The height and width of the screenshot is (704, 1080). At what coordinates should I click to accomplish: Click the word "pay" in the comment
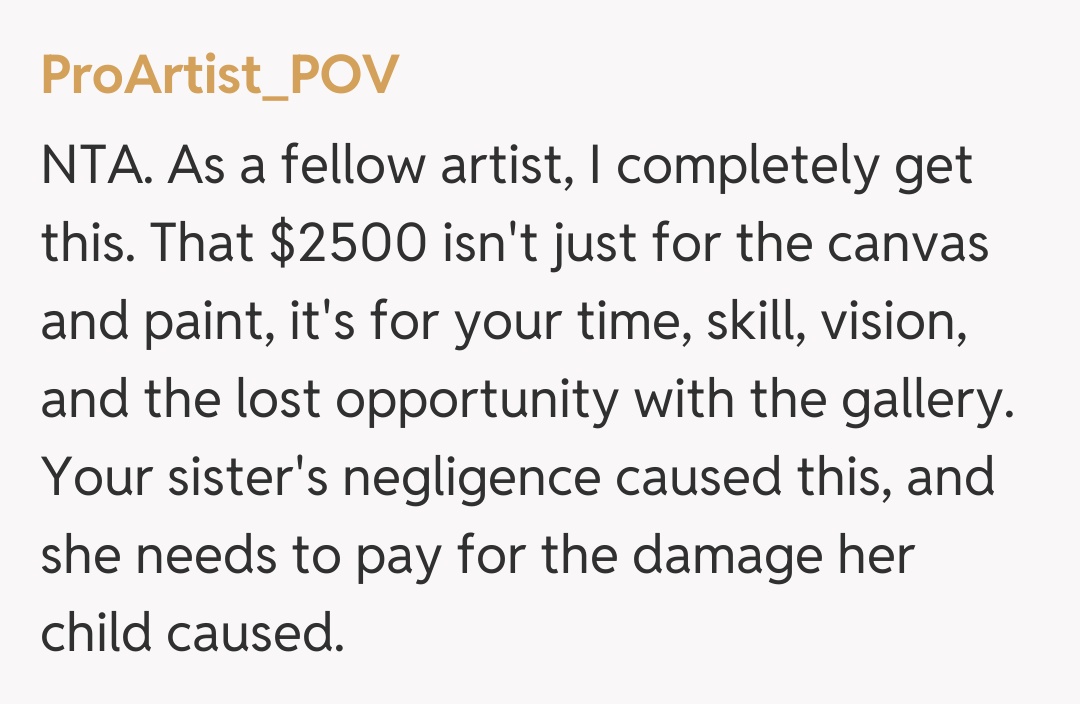403,558
